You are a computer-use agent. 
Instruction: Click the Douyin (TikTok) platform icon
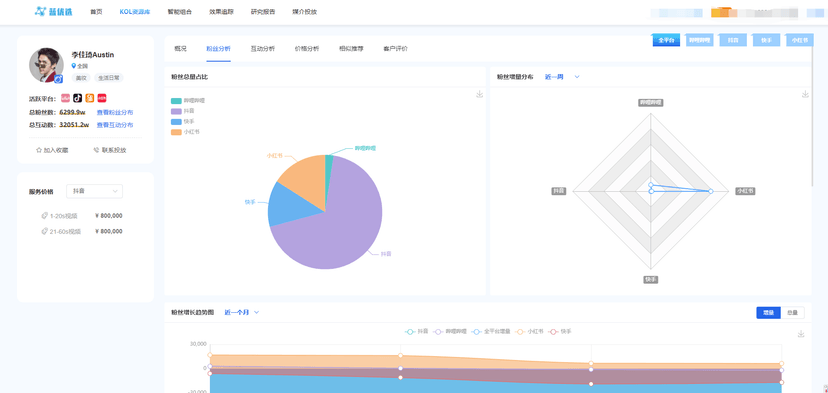click(78, 98)
